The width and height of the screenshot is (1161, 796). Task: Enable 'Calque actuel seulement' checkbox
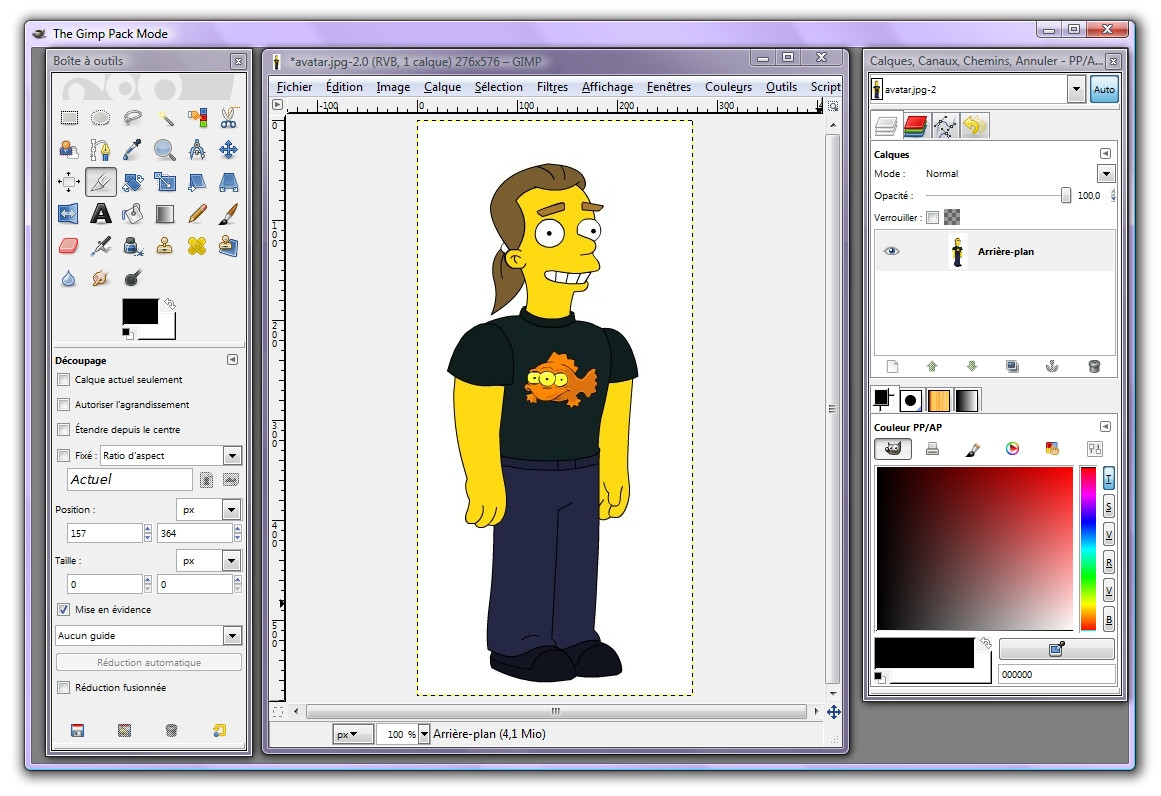pyautogui.click(x=64, y=380)
